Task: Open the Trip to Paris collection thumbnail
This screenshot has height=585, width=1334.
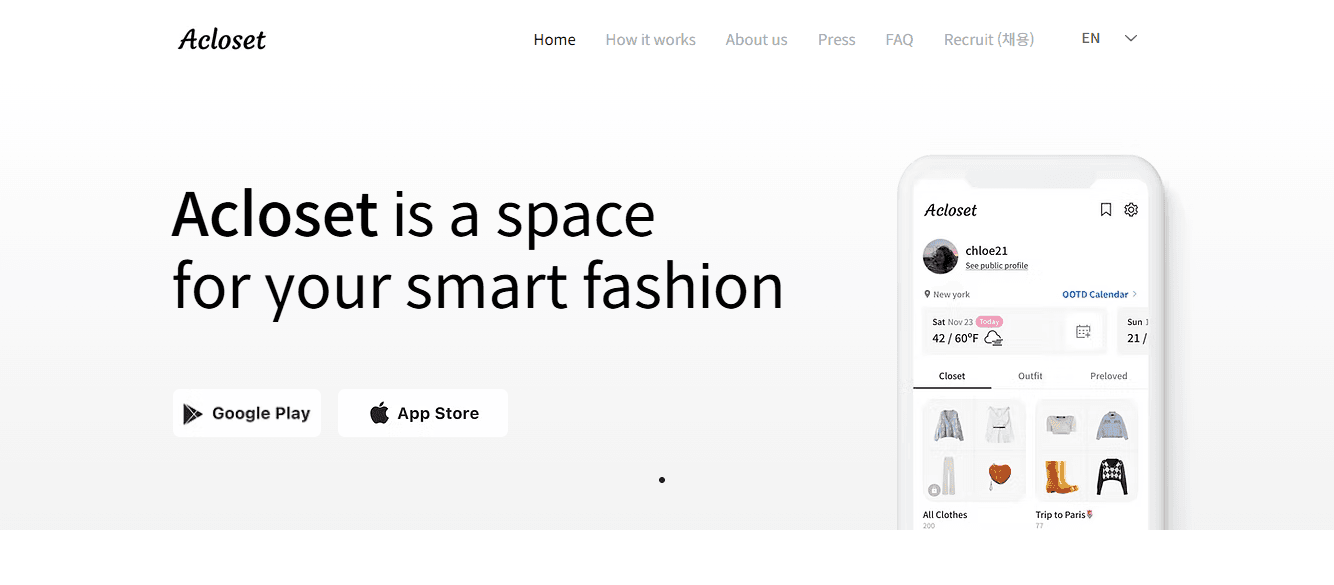Action: coord(1087,450)
